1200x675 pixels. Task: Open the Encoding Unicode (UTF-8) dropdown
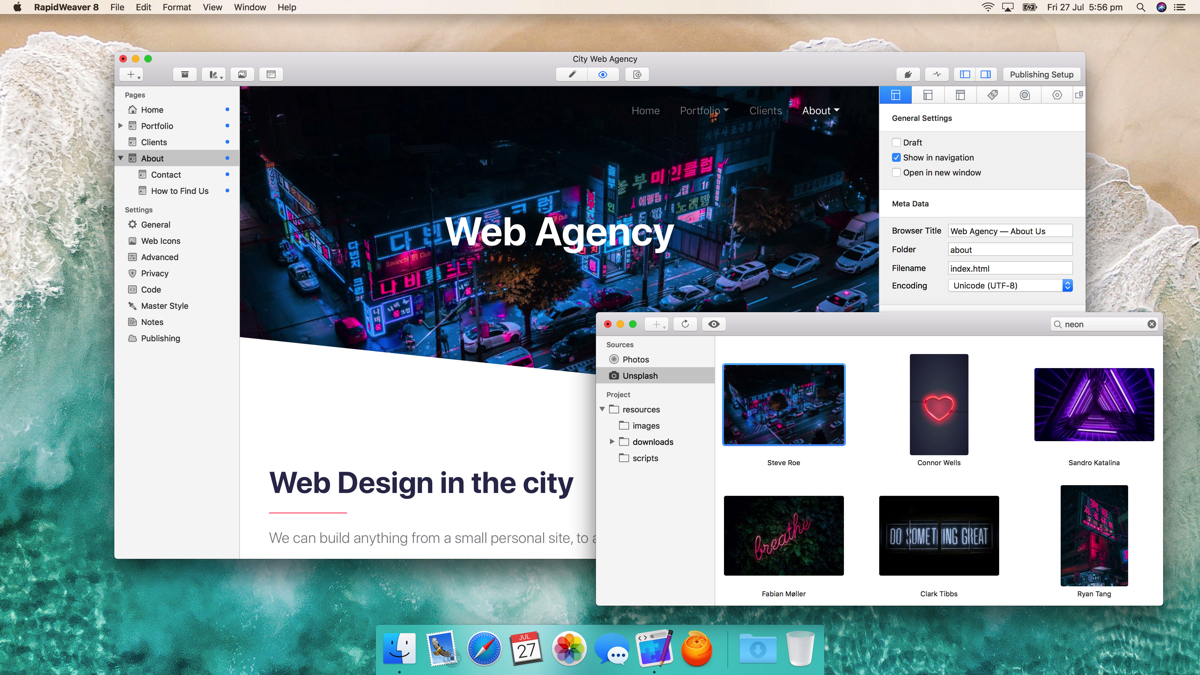1010,286
